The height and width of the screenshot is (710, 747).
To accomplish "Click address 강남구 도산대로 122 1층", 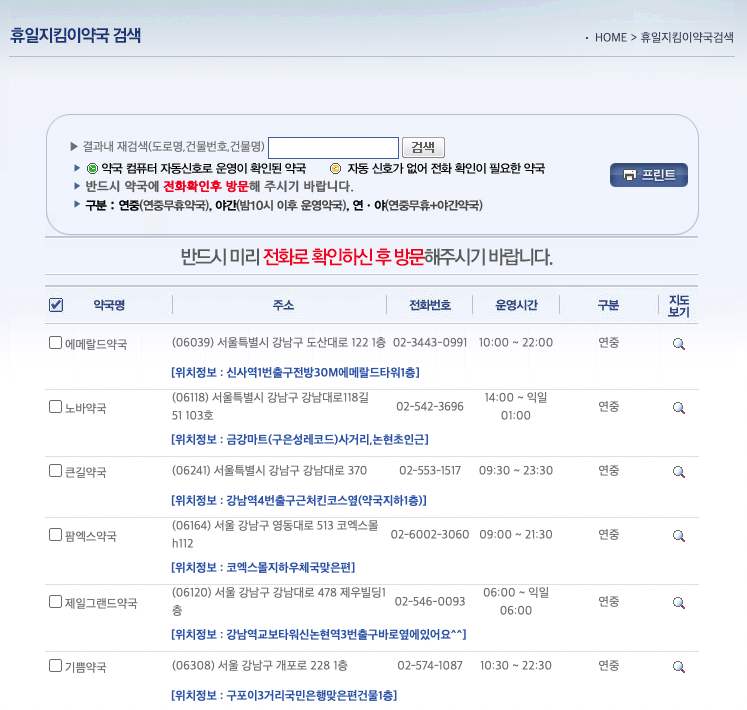I will point(279,343).
